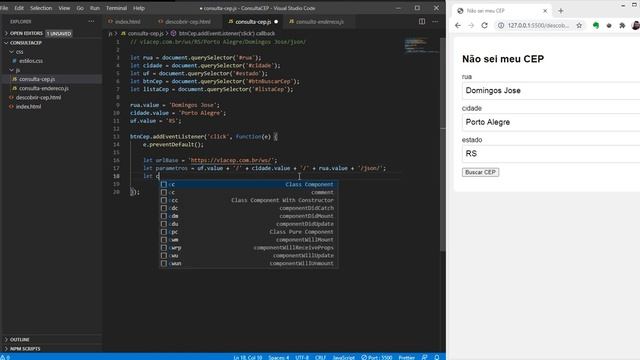This screenshot has width=640, height=360.
Task: Click the Buscar CEP button
Action: (x=480, y=172)
